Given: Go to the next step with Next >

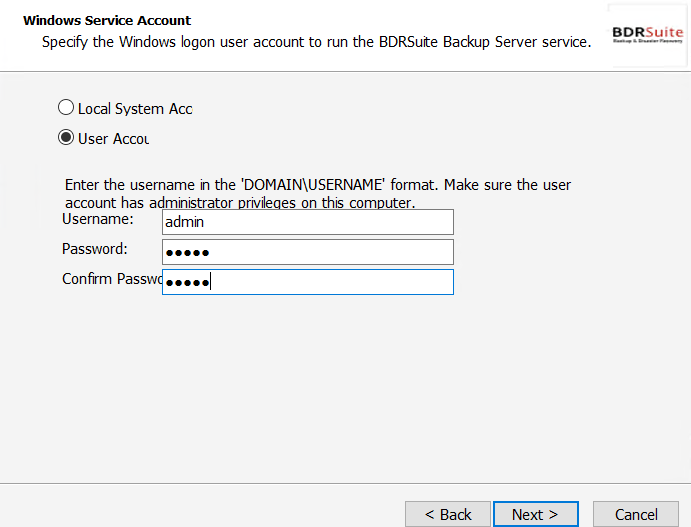Looking at the screenshot, I should pyautogui.click(x=535, y=514).
